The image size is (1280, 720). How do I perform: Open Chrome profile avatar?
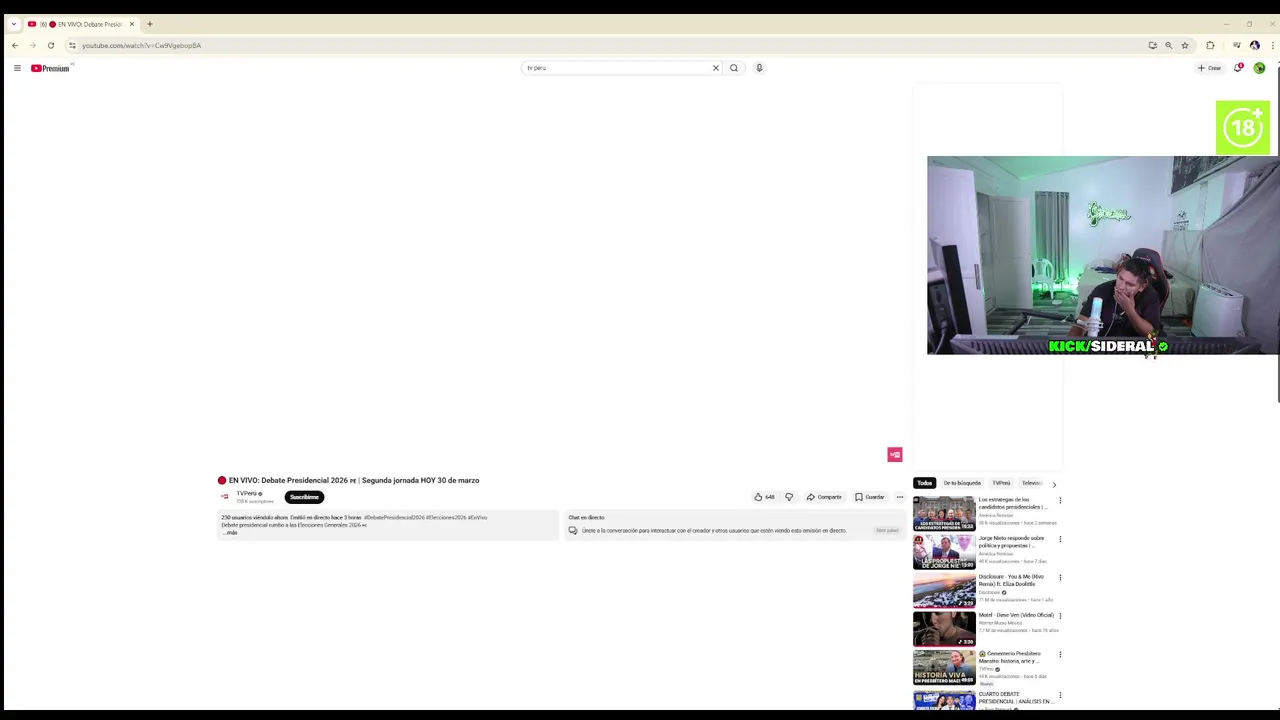(1255, 45)
